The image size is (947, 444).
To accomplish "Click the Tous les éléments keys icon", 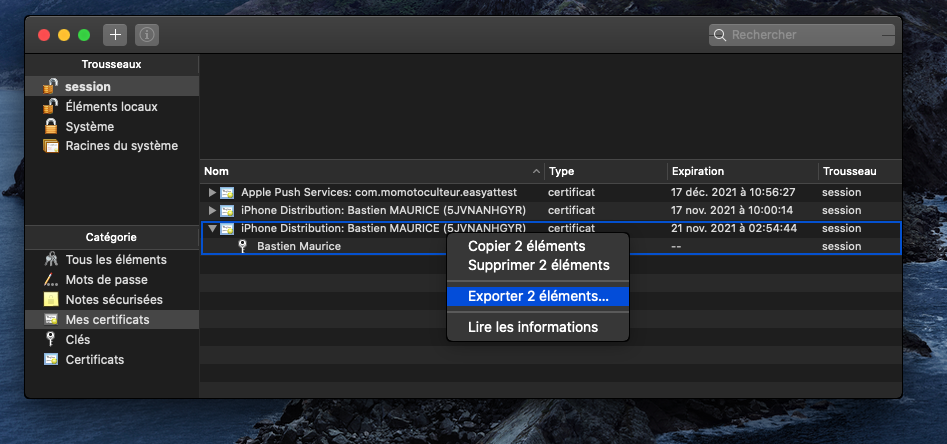I will tap(51, 260).
